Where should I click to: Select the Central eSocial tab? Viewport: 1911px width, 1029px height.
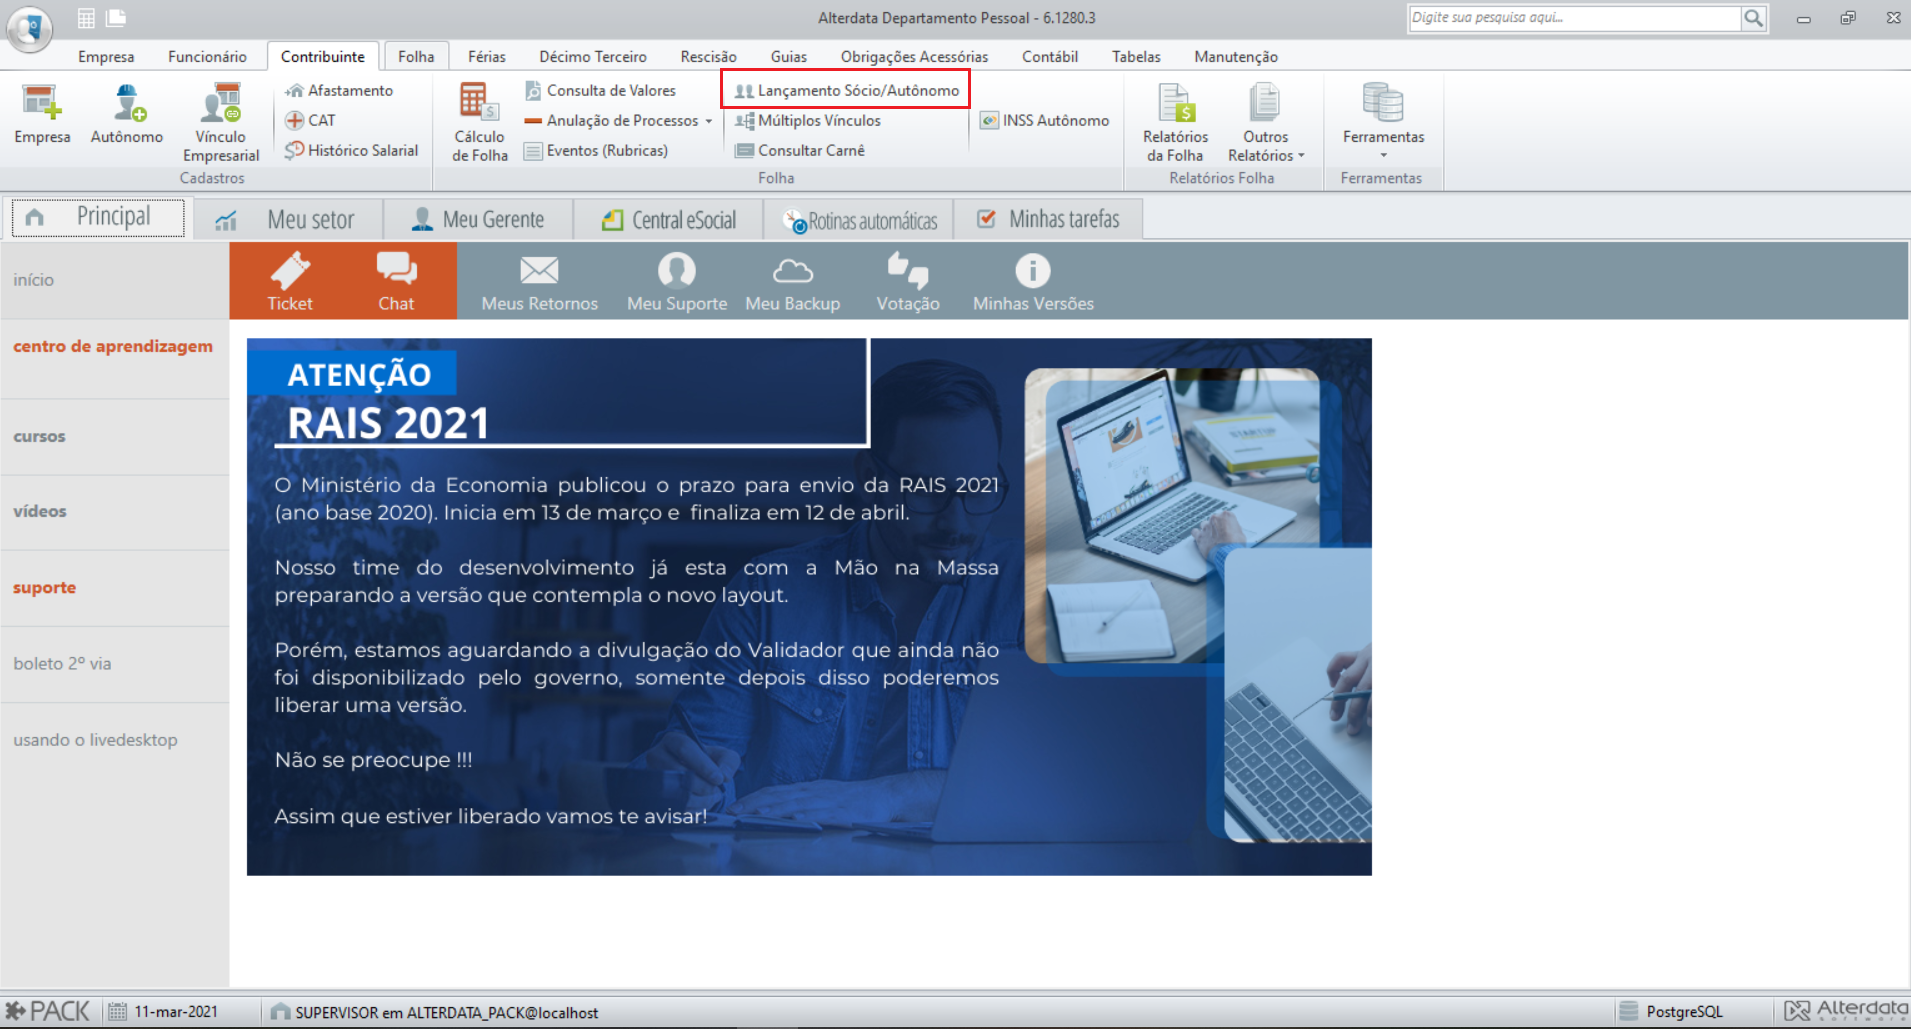click(668, 219)
